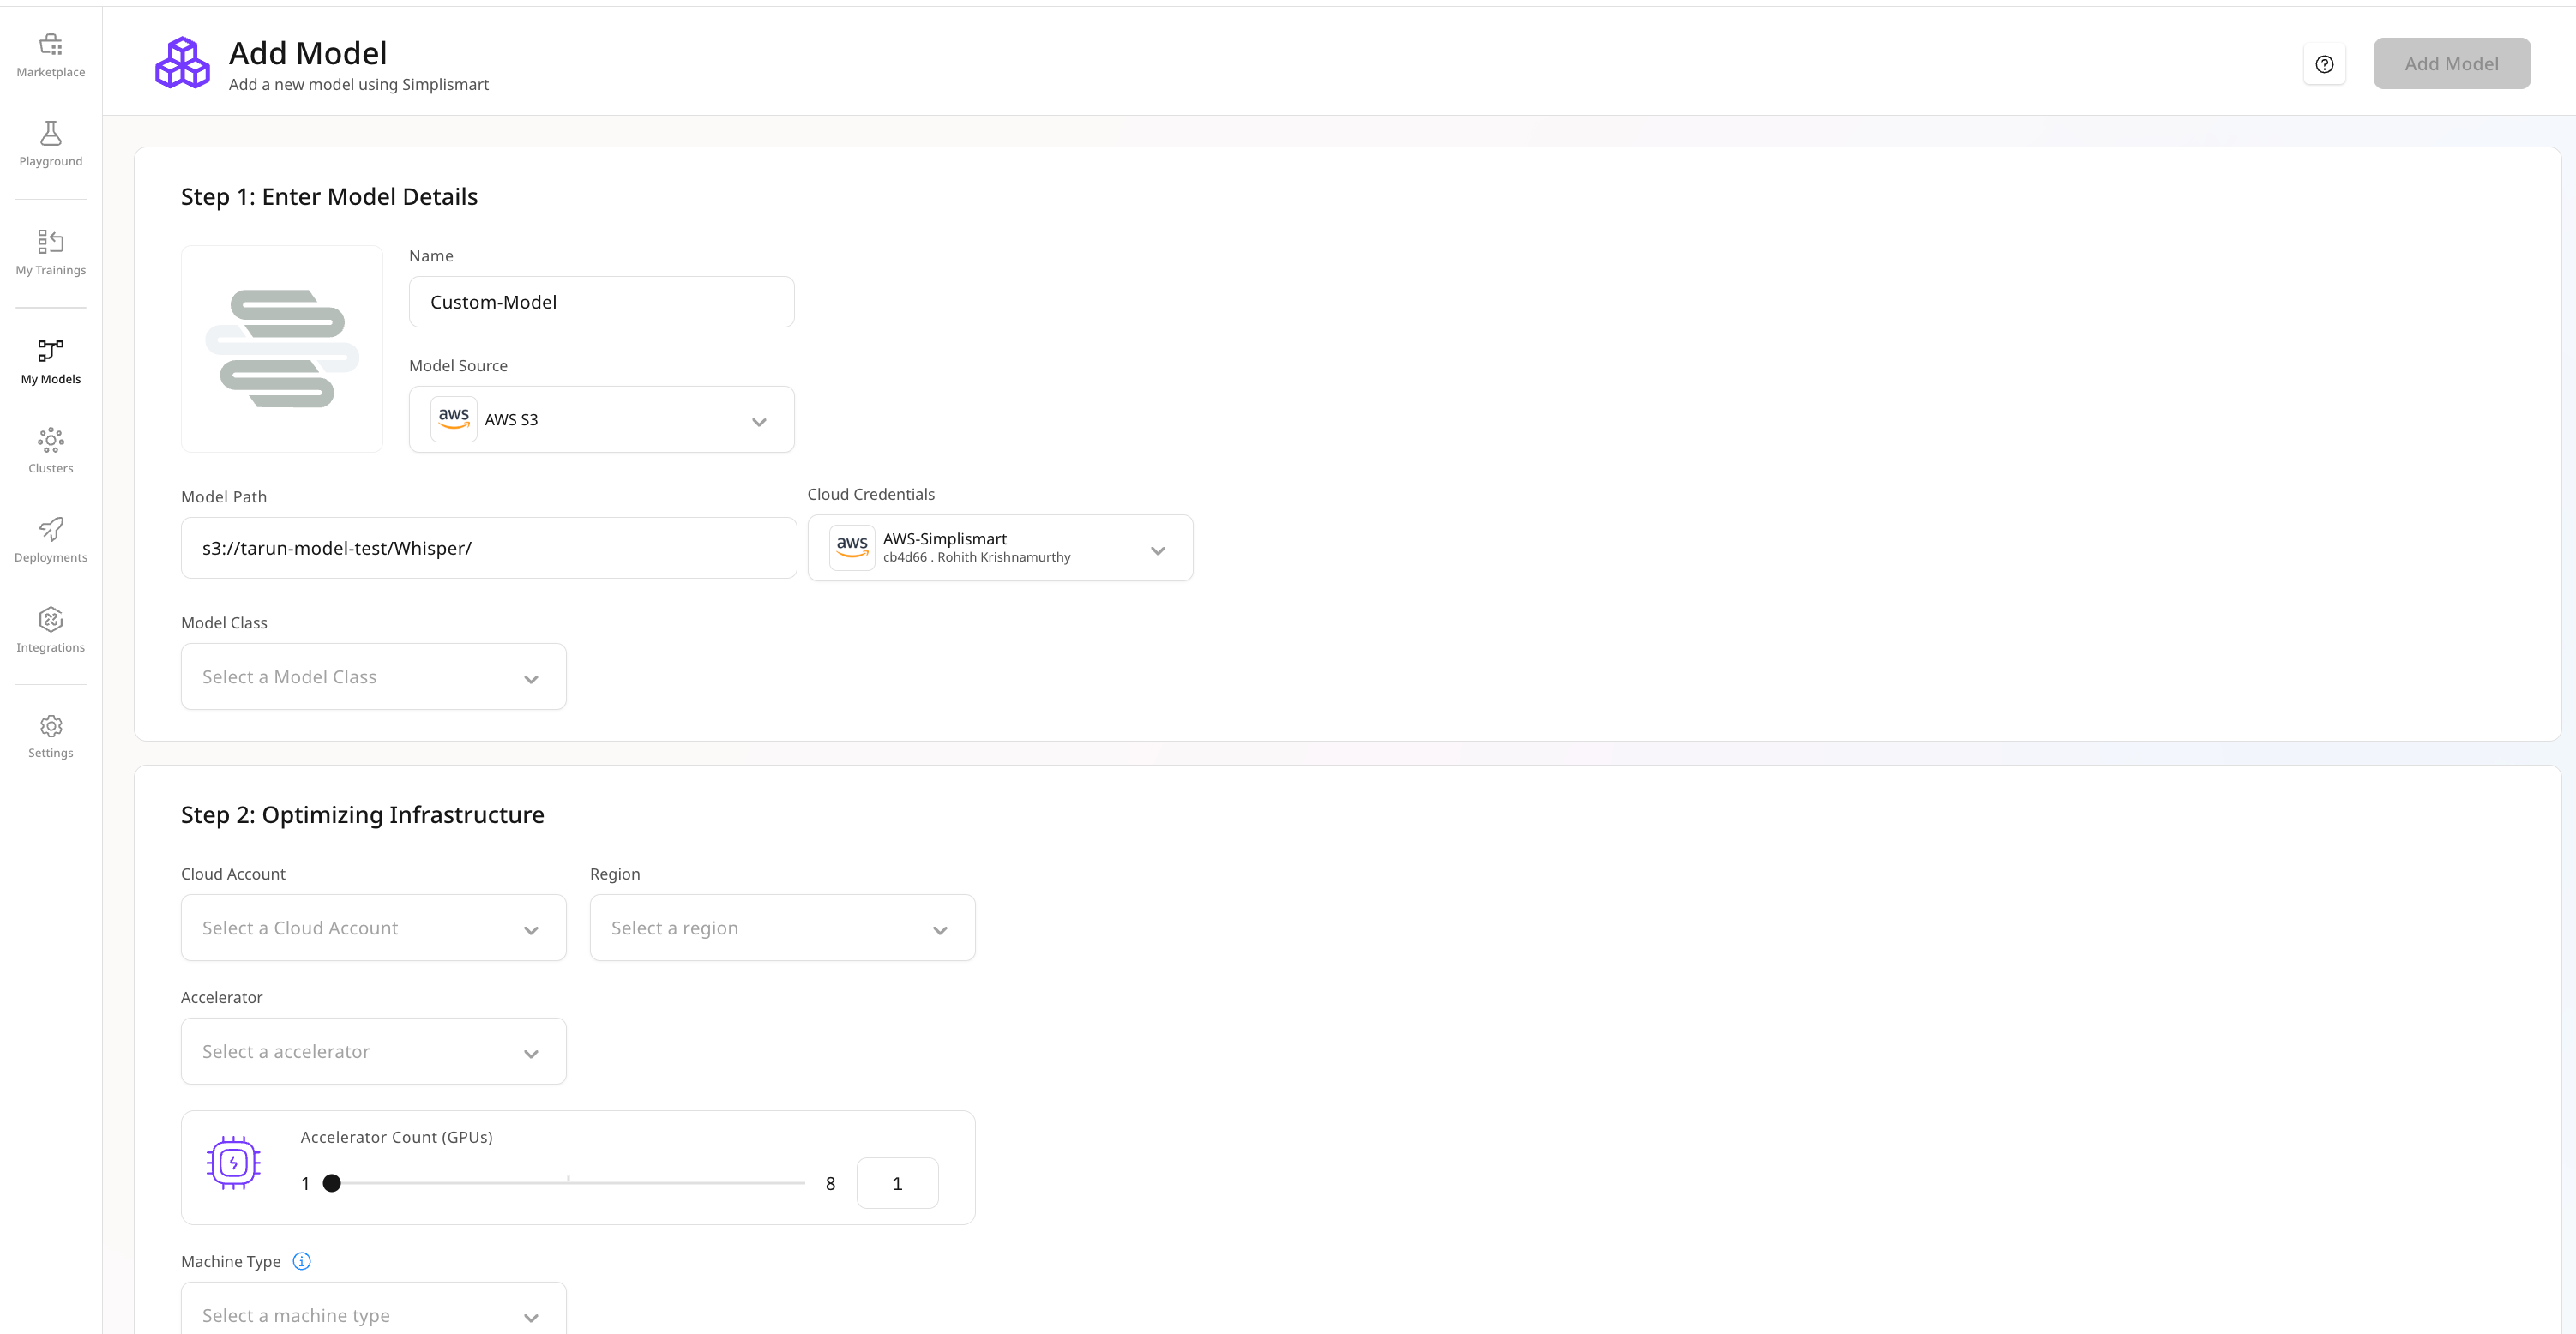Viewport: 2576px width, 1334px height.
Task: Open Settings from sidebar
Action: pyautogui.click(x=50, y=736)
